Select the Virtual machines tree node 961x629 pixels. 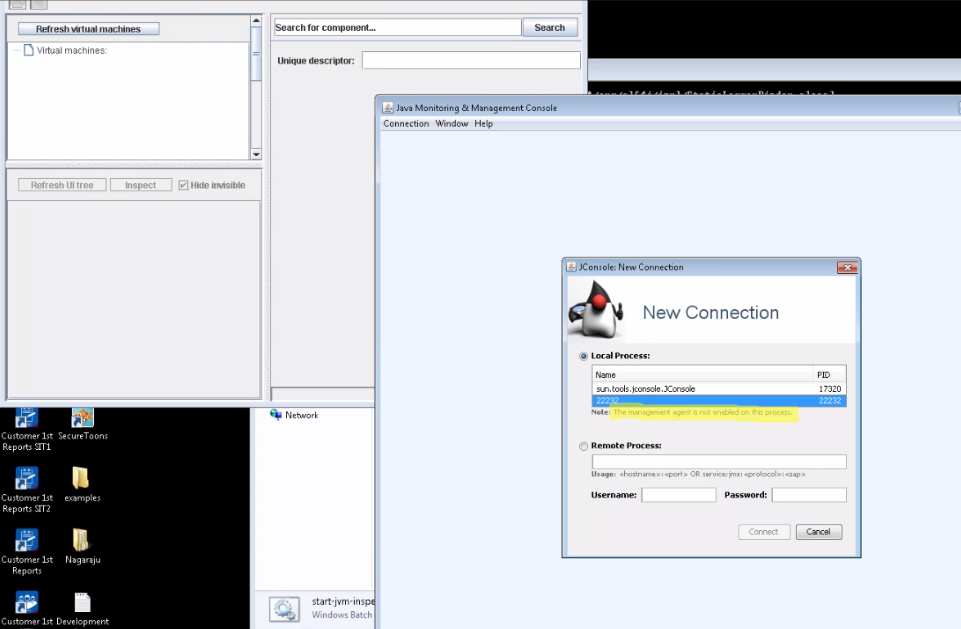[x=71, y=50]
